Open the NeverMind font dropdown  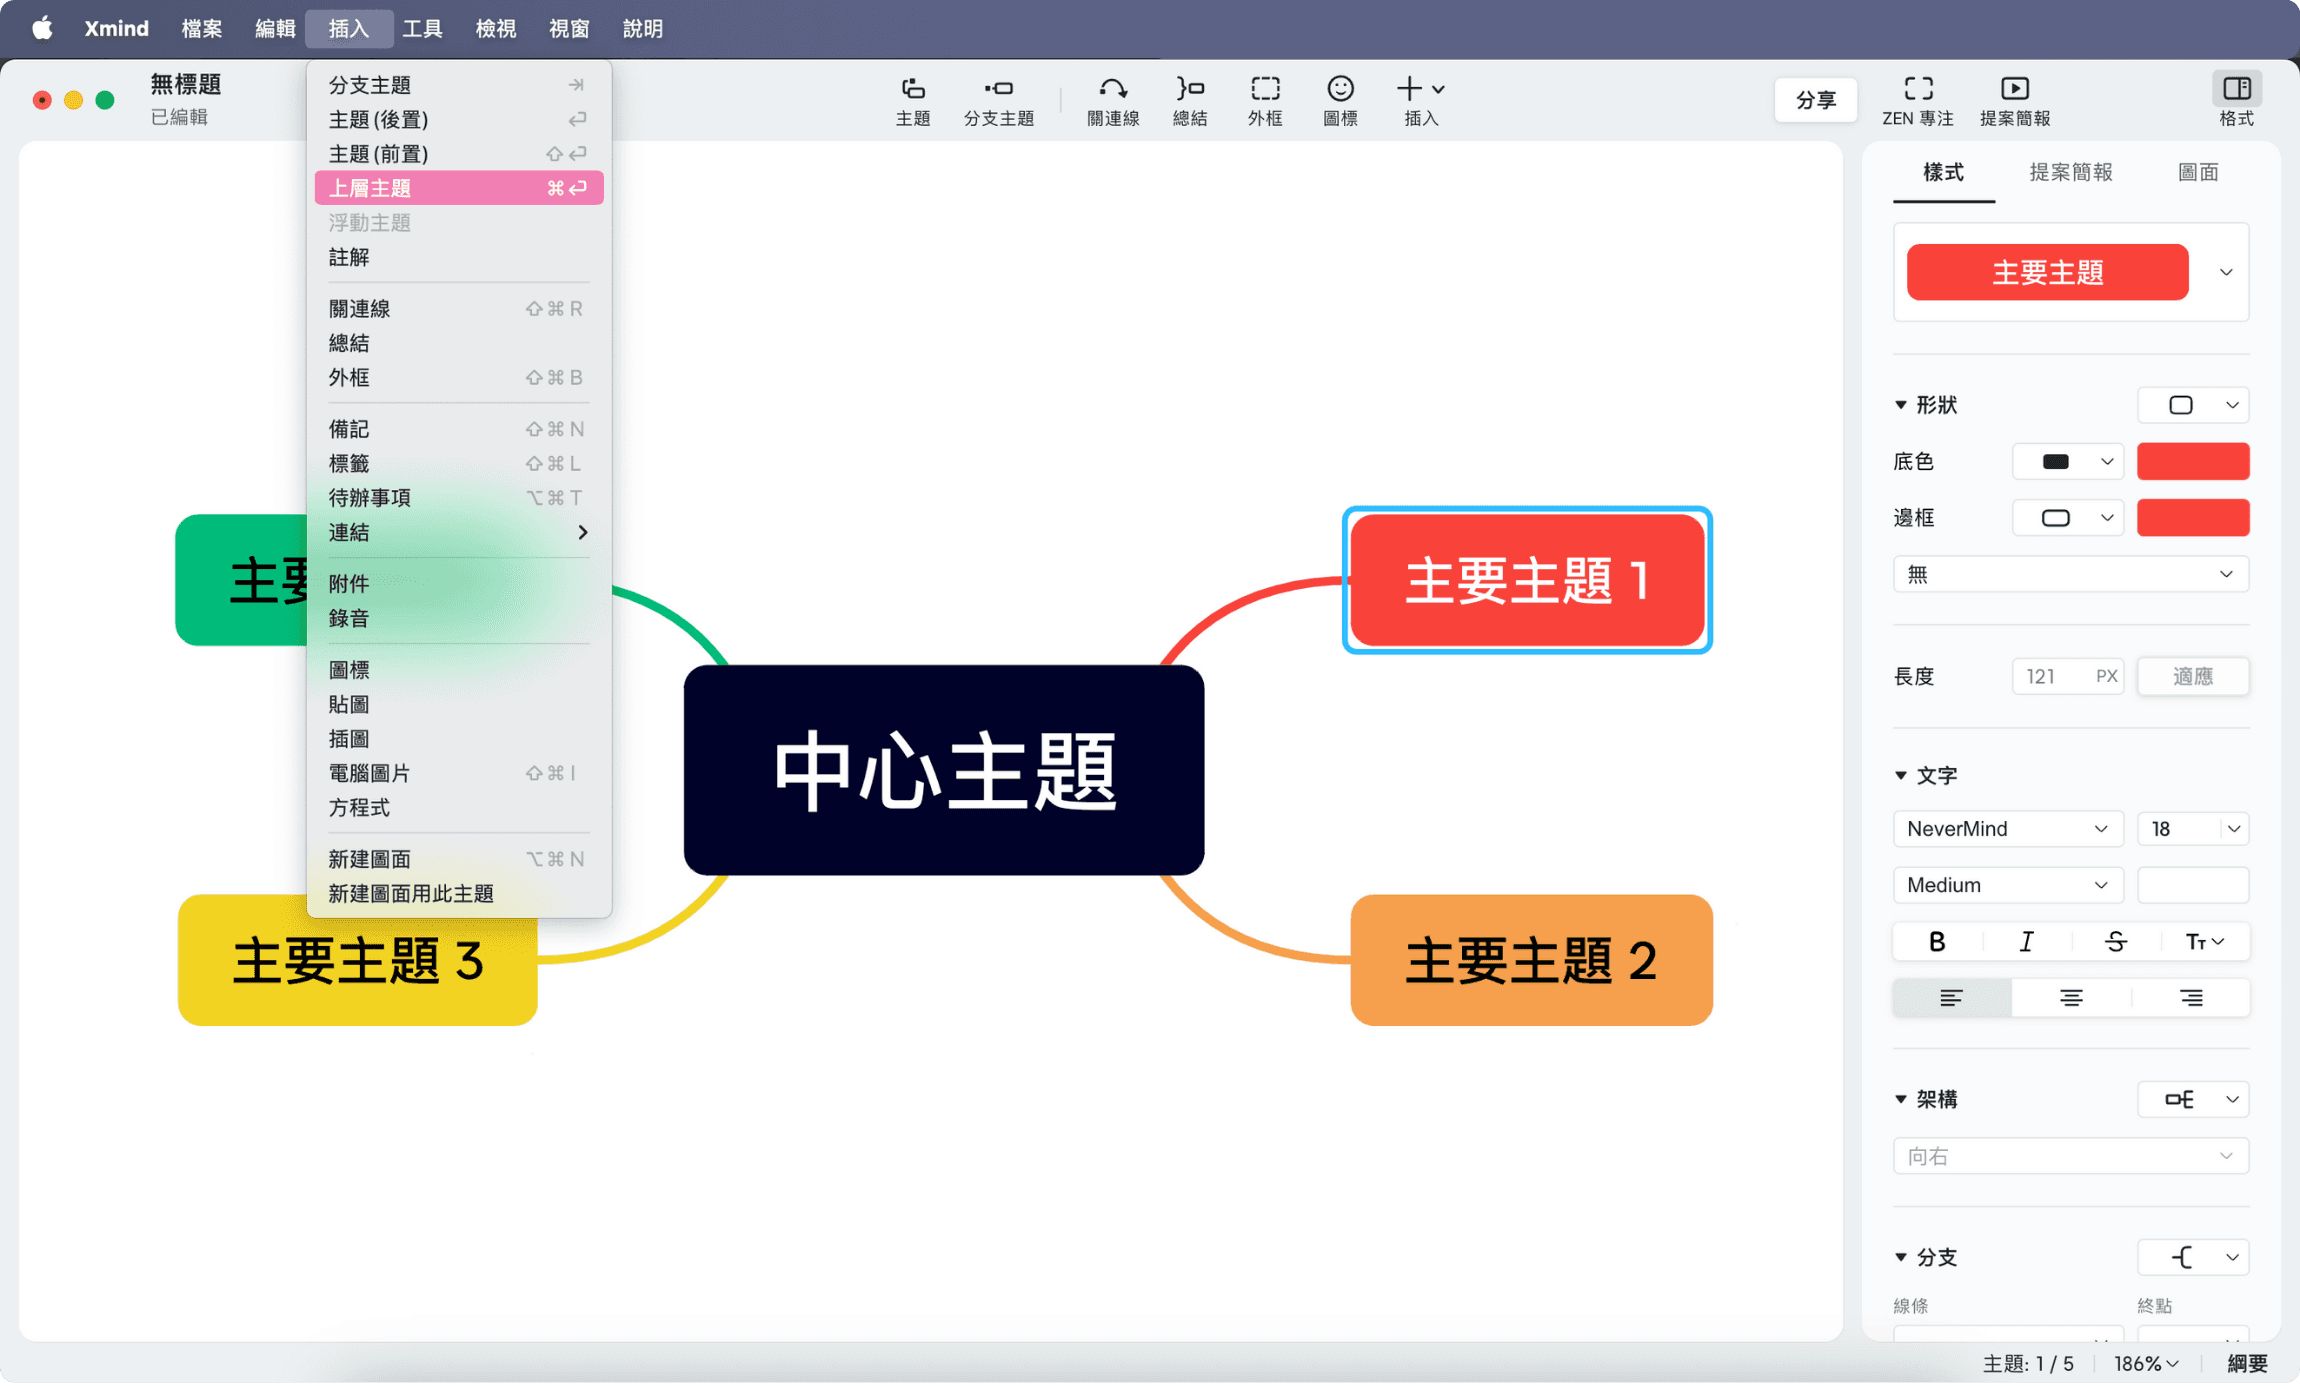[2006, 828]
